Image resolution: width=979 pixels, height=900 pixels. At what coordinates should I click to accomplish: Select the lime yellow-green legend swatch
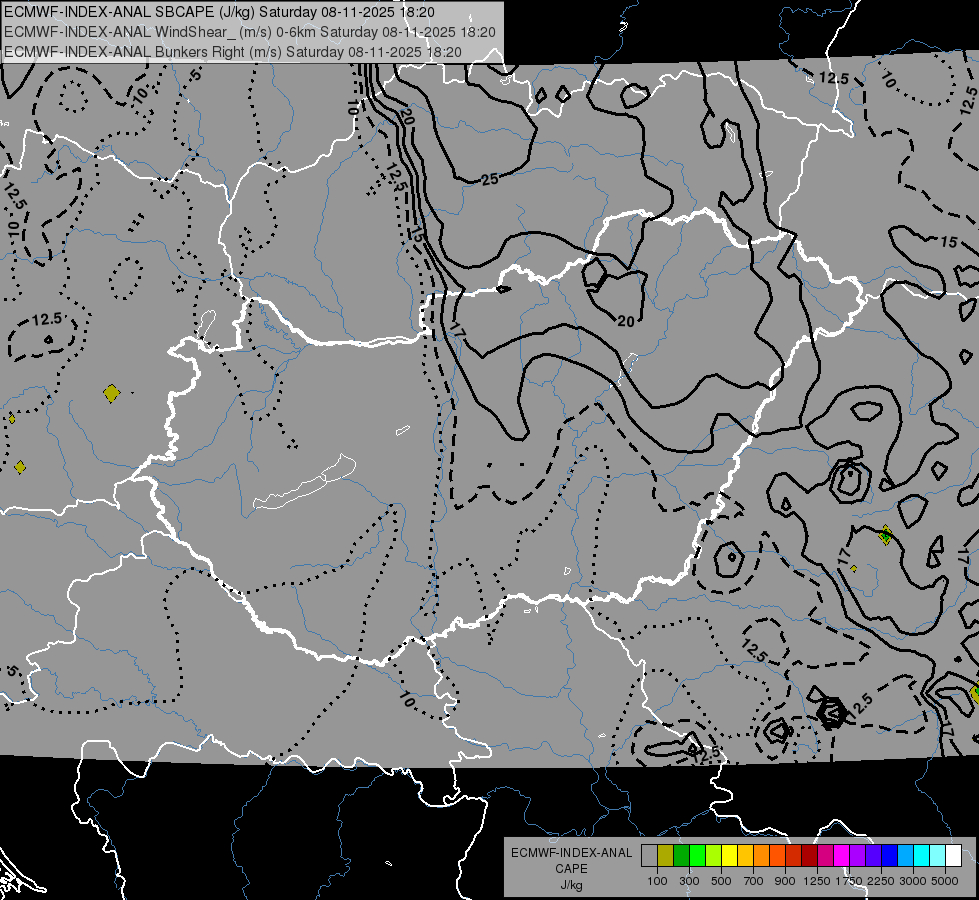tap(714, 855)
